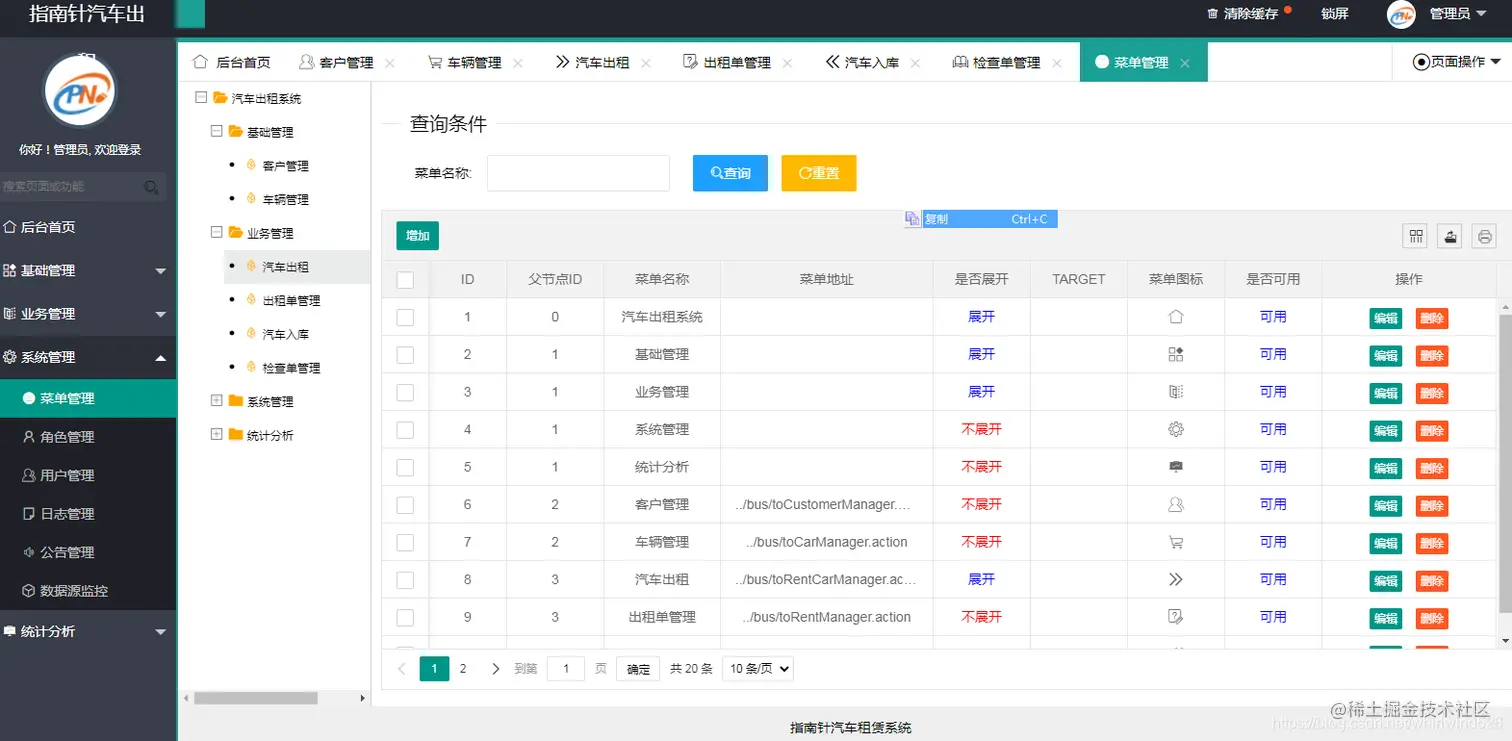Check the row with ID 6
This screenshot has width=1512, height=741.
pyautogui.click(x=405, y=505)
